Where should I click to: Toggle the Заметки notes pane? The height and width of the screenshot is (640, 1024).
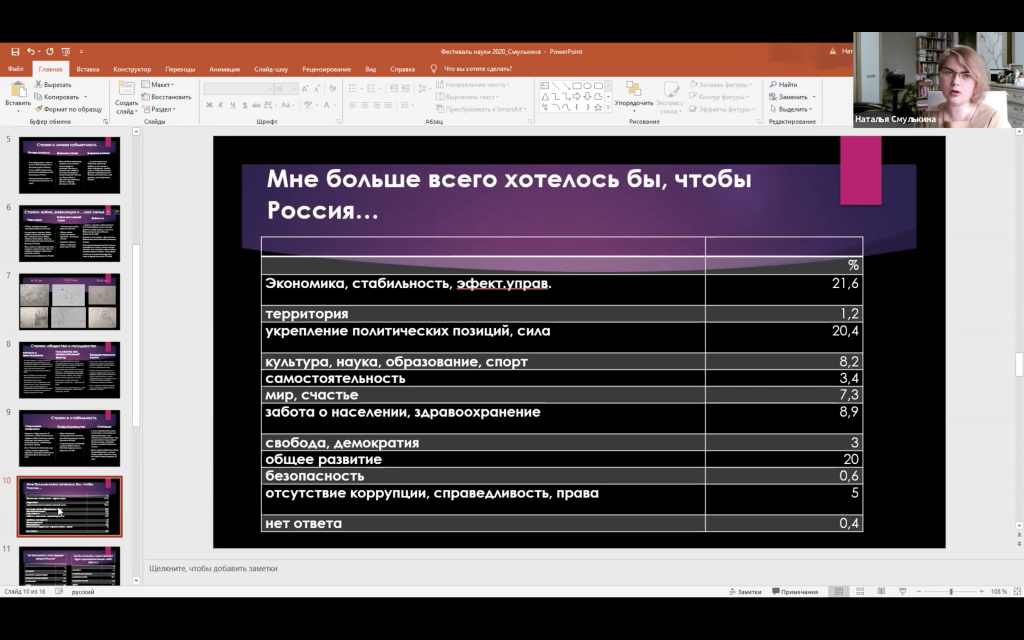coord(746,592)
